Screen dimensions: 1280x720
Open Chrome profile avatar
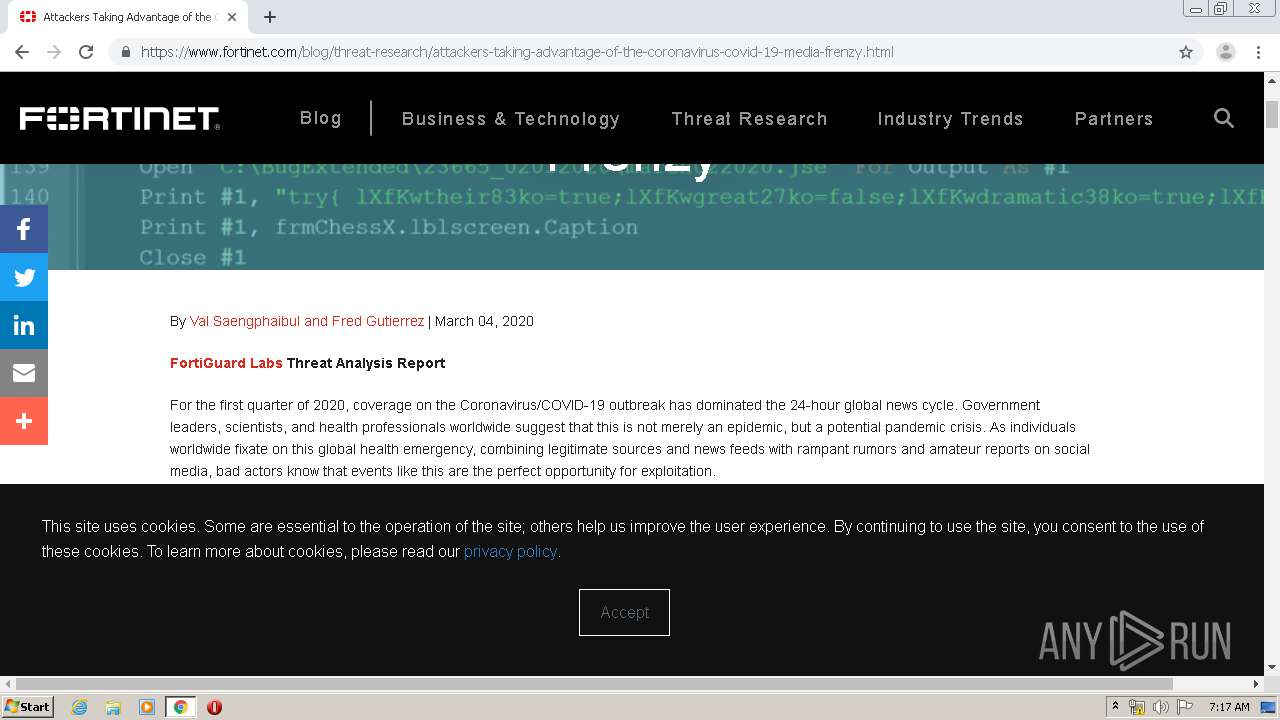1225,52
